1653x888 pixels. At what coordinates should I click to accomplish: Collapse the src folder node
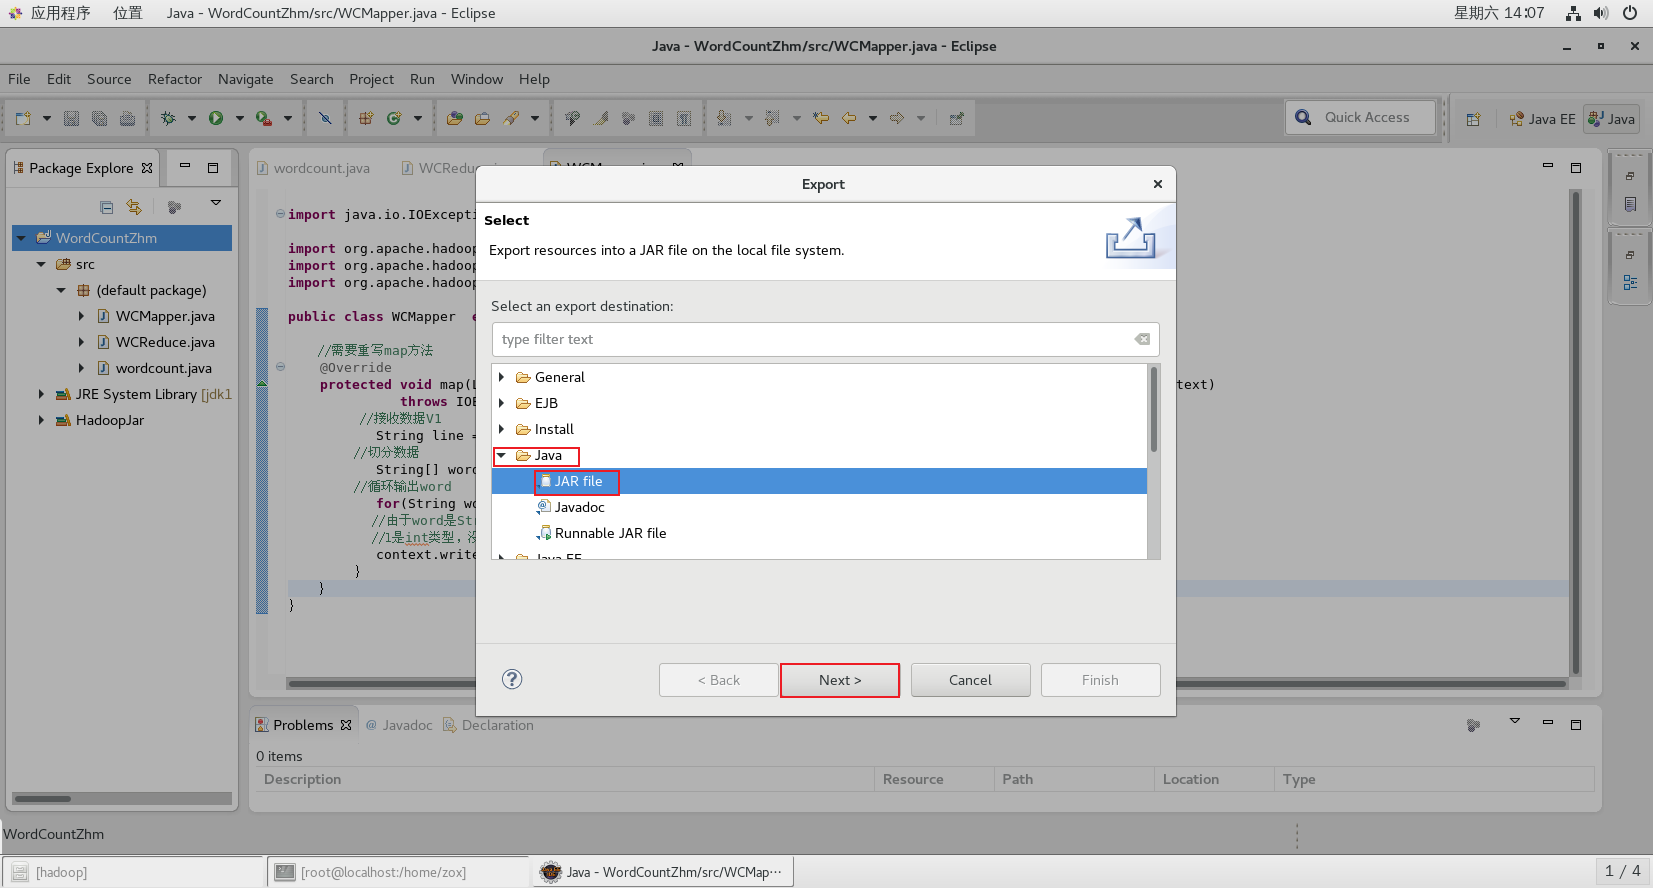click(x=41, y=264)
